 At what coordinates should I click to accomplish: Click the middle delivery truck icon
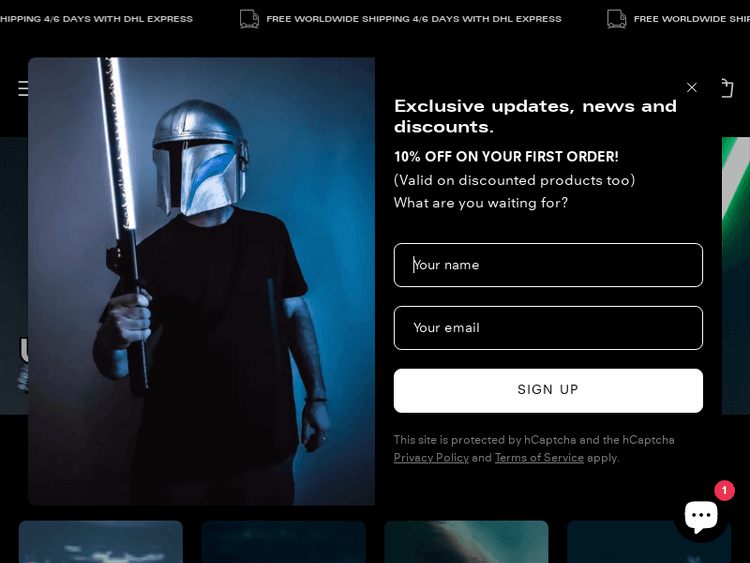click(249, 19)
